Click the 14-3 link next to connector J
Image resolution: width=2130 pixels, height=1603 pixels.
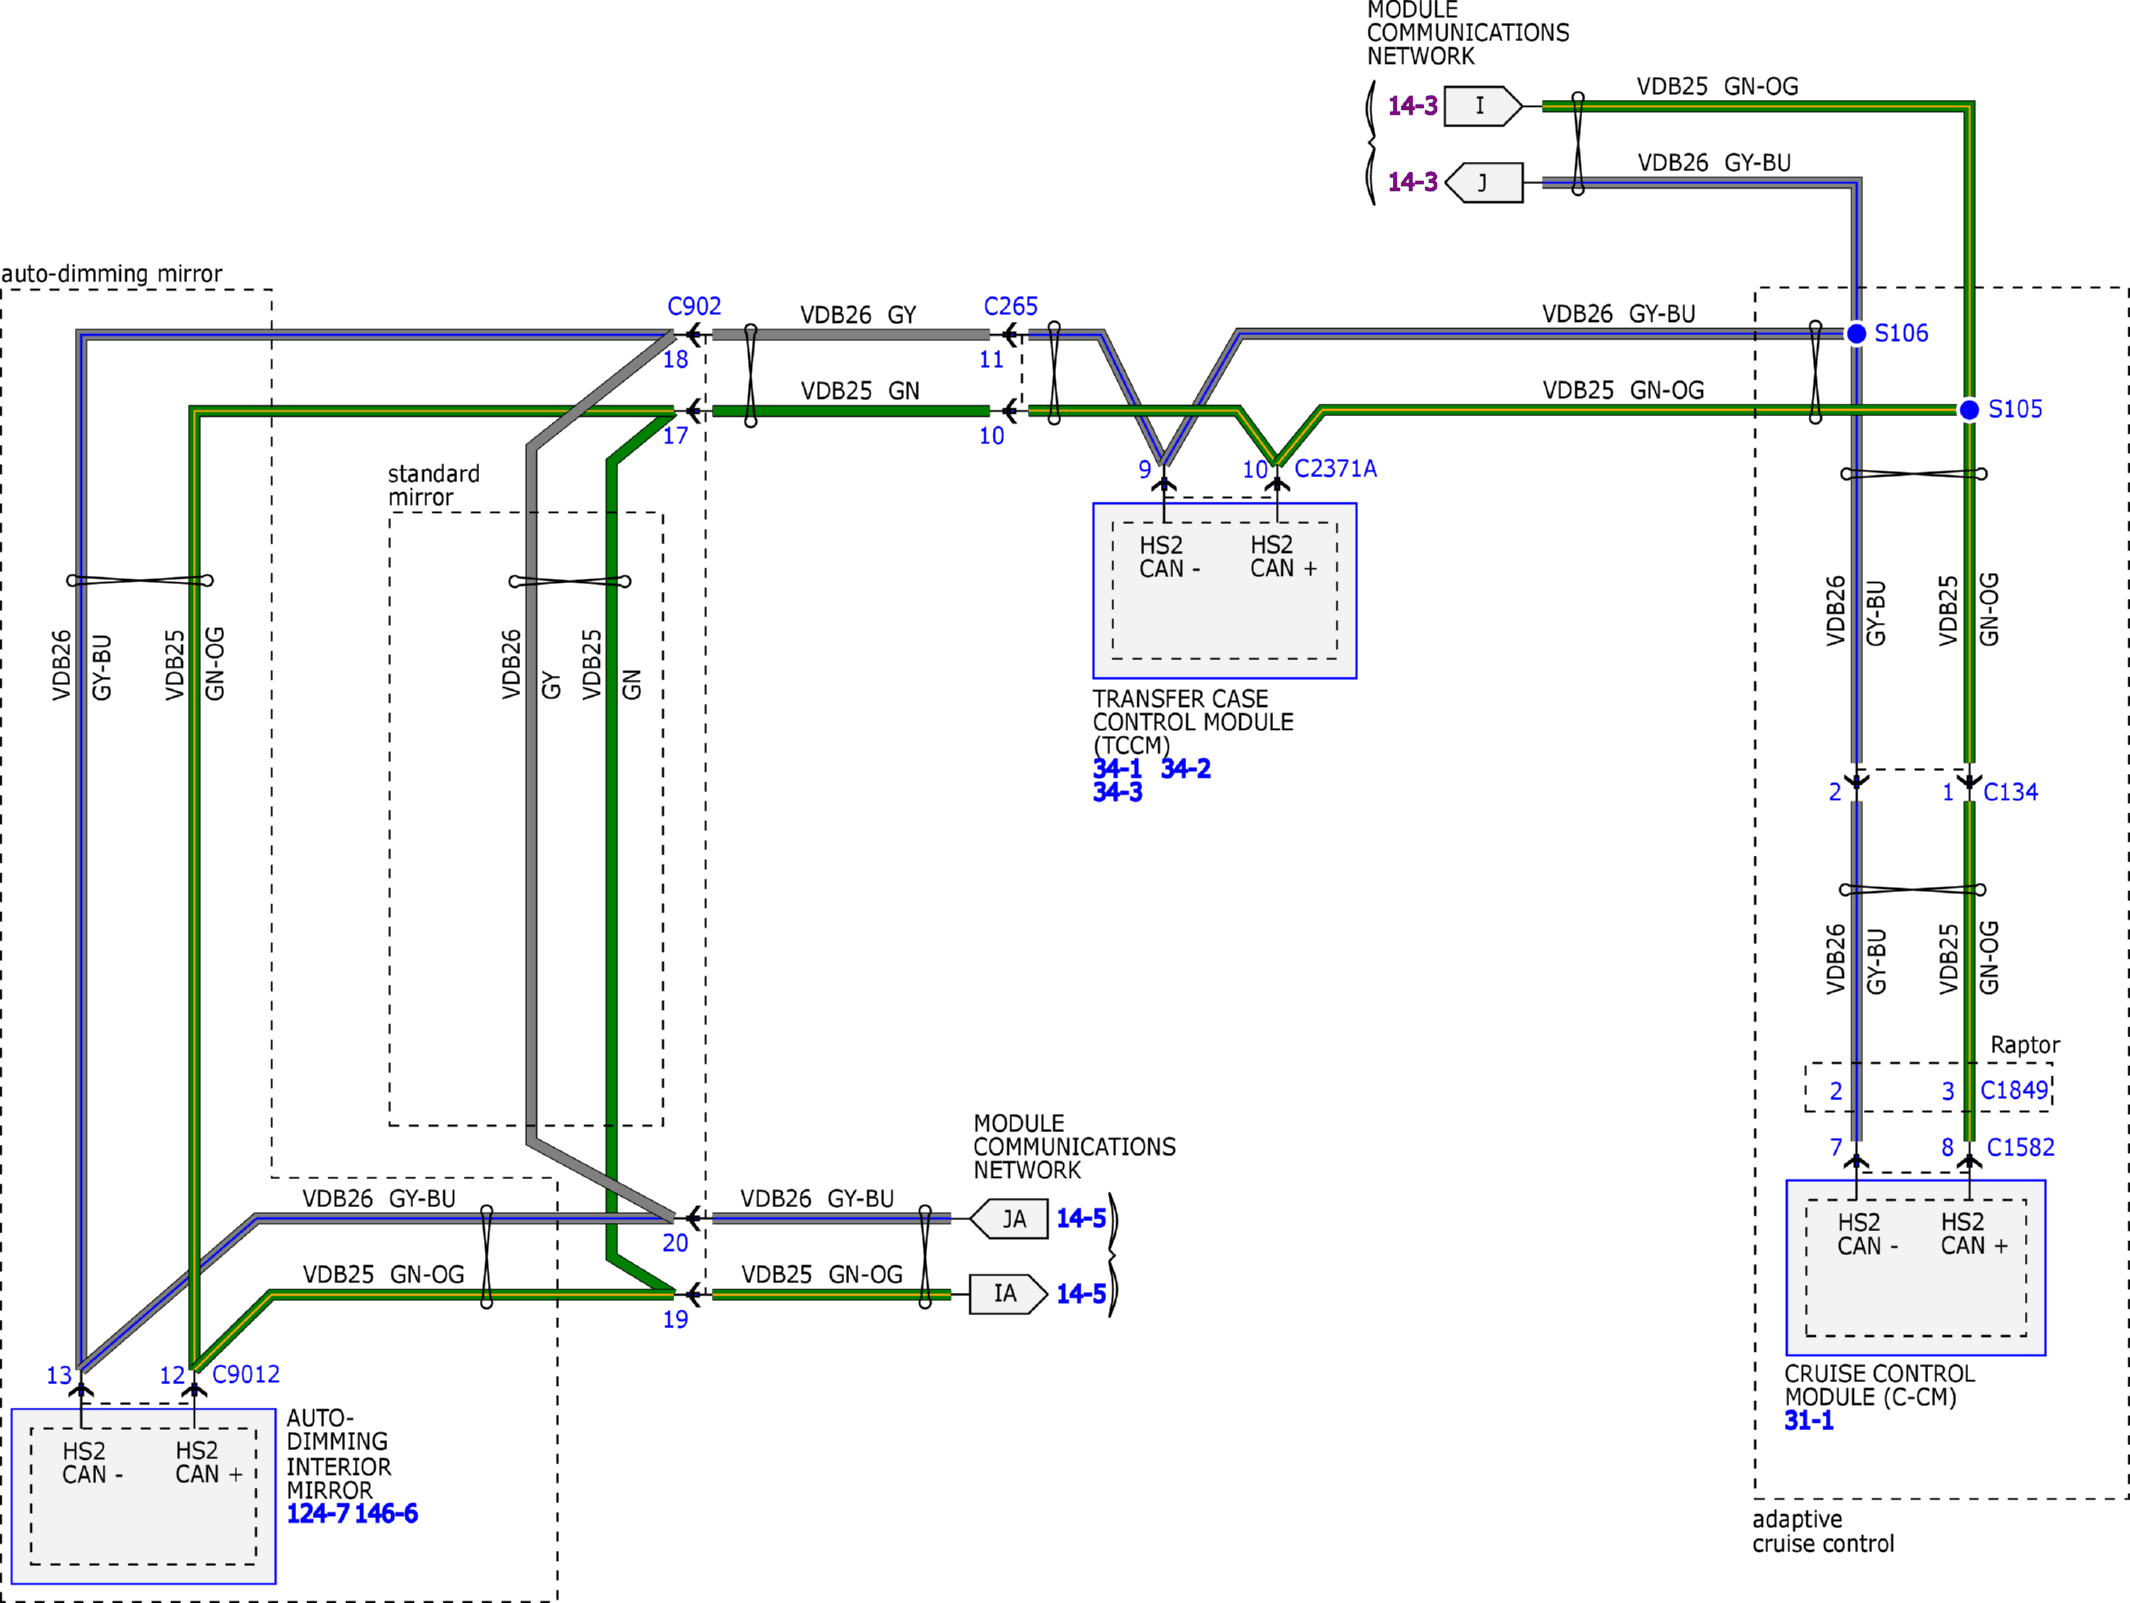click(x=1412, y=182)
